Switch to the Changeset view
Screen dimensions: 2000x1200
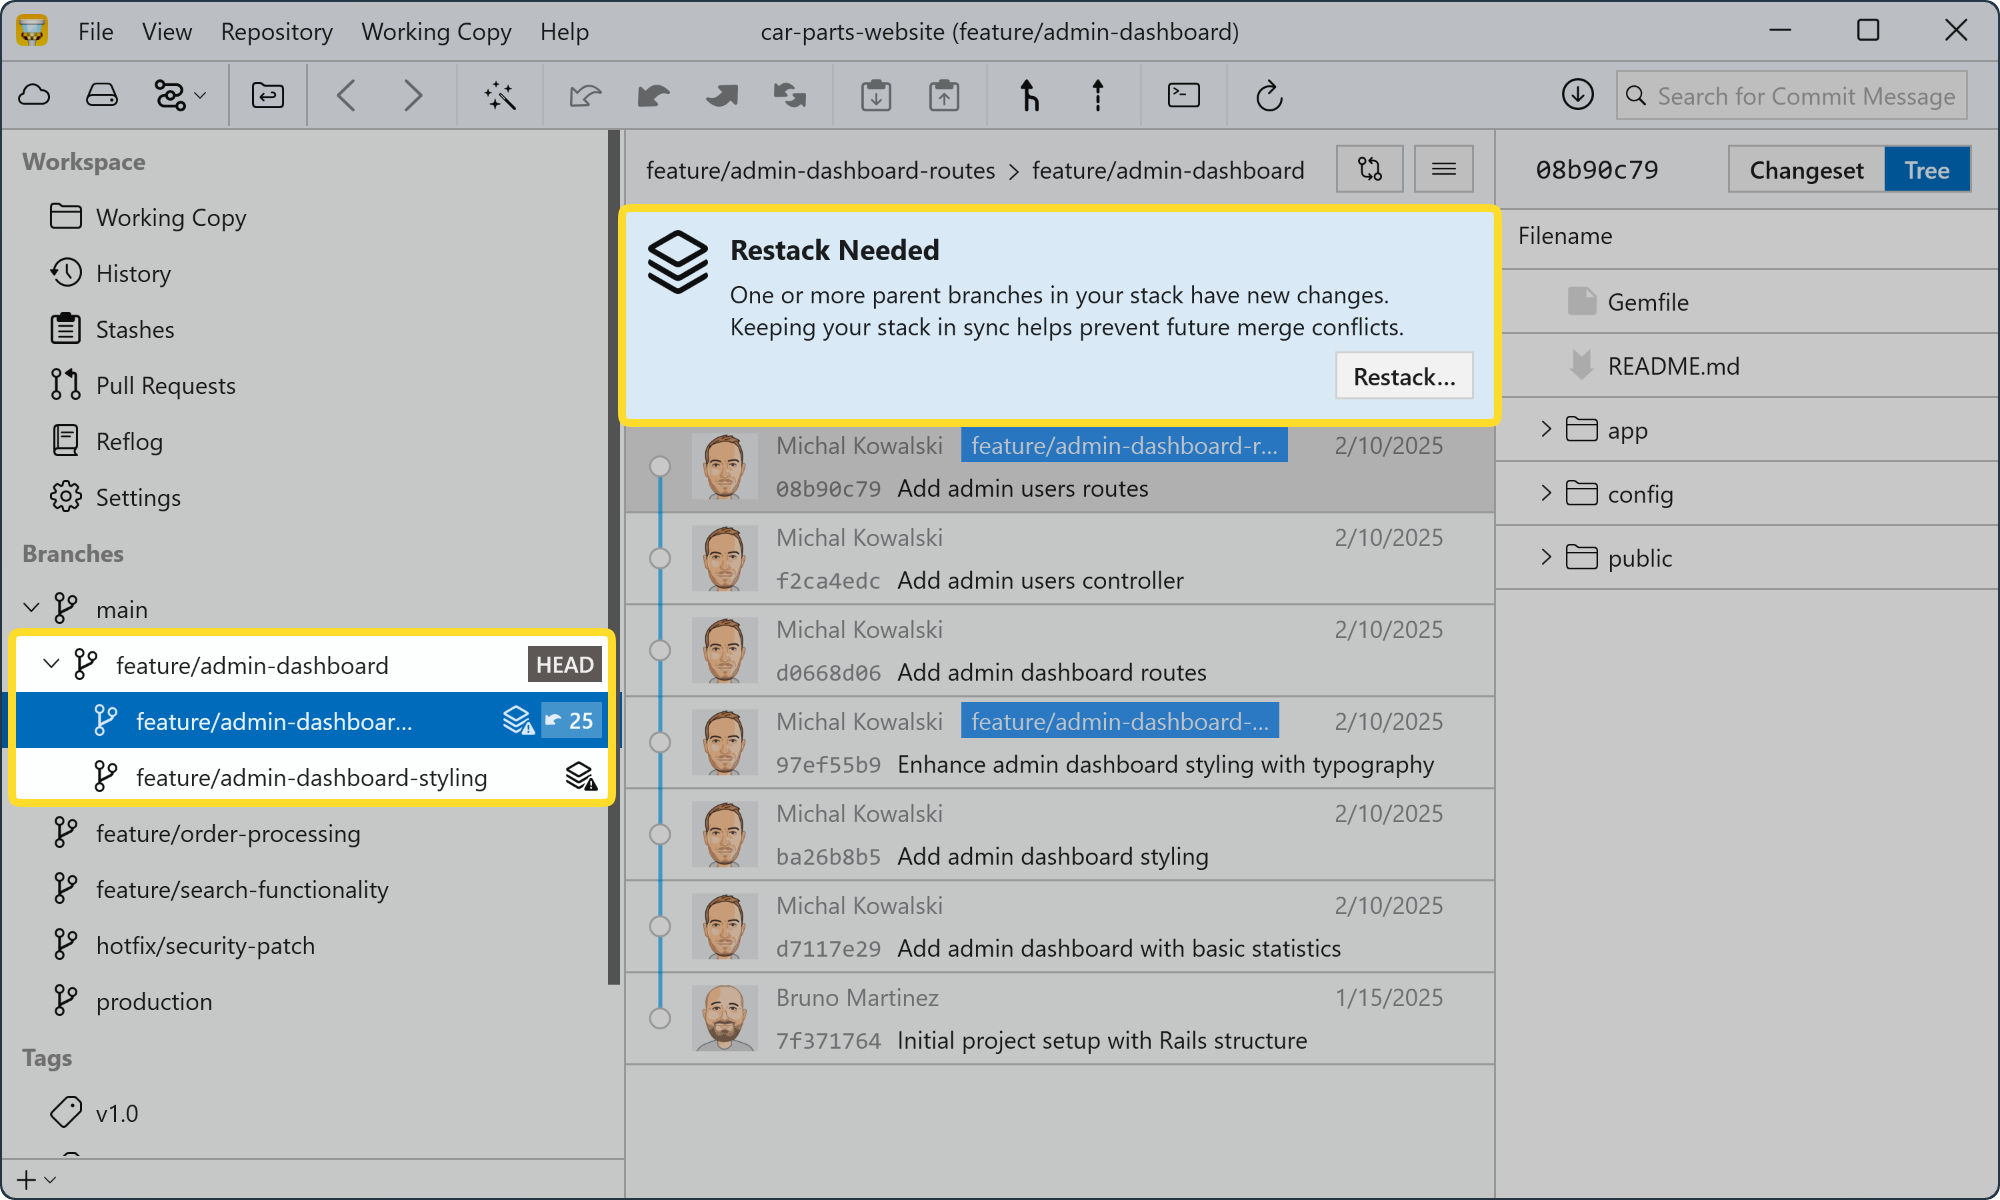tap(1806, 170)
